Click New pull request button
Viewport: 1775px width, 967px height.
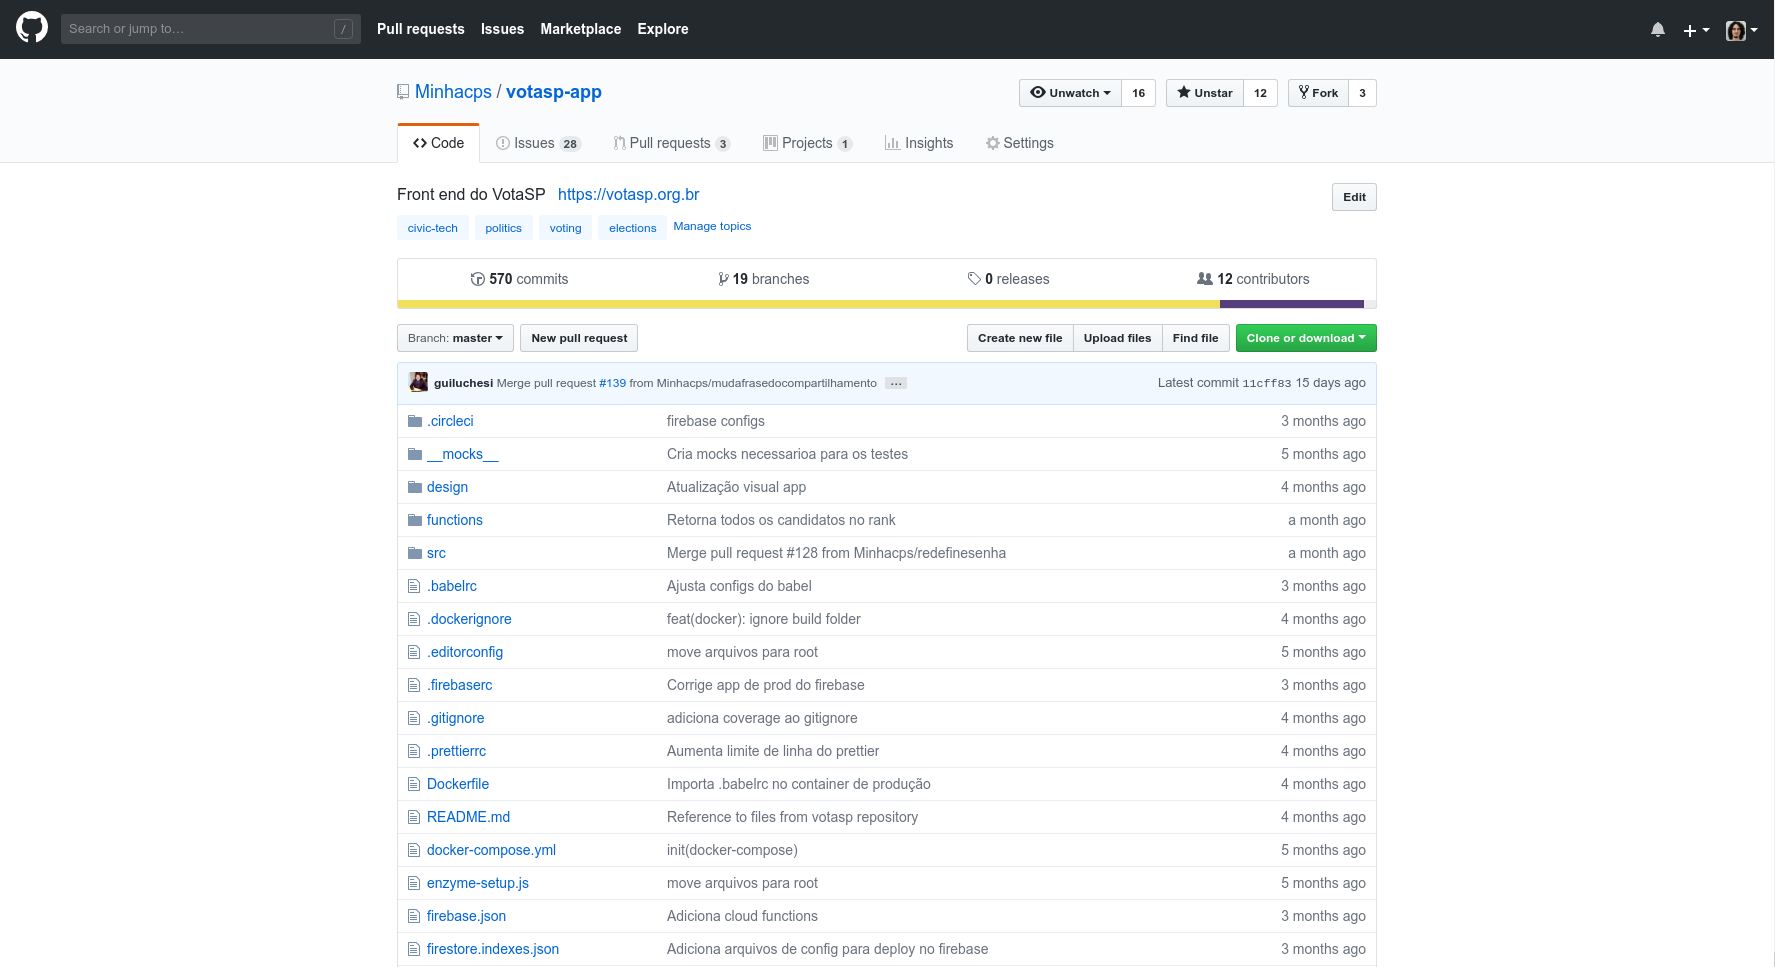pos(579,338)
